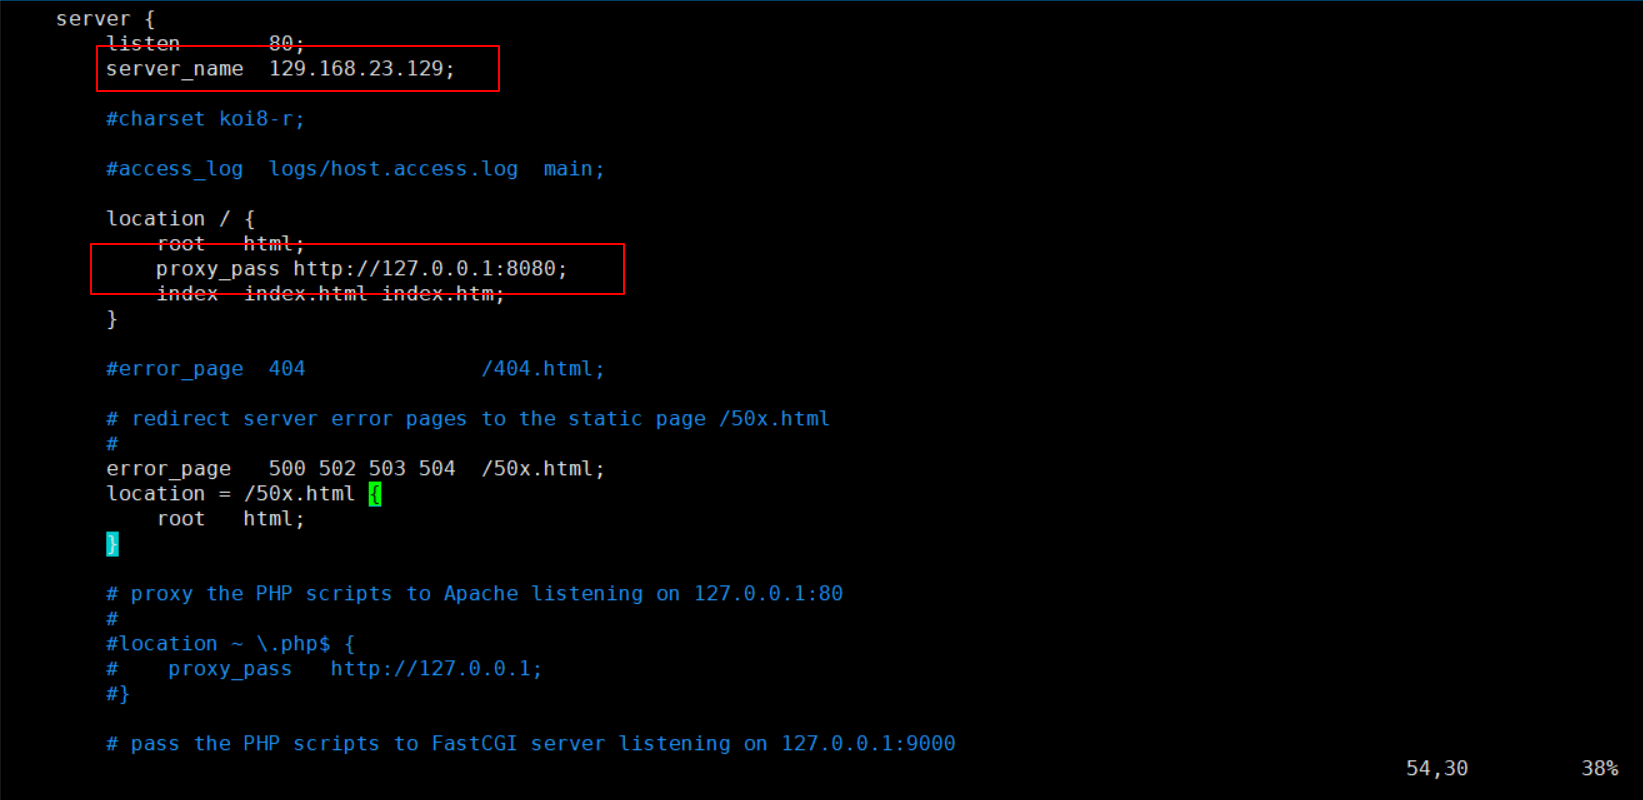The width and height of the screenshot is (1643, 800).
Task: Click the error_page directive keyword
Action: pos(168,469)
